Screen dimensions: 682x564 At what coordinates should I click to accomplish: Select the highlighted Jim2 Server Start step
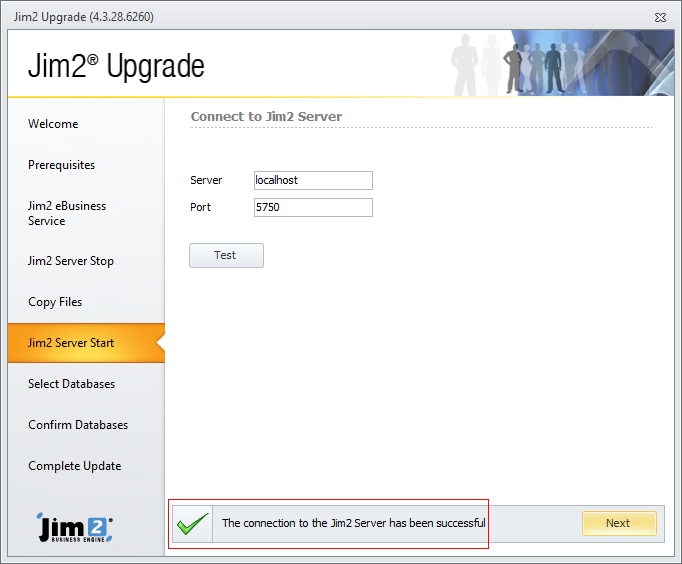(x=86, y=343)
